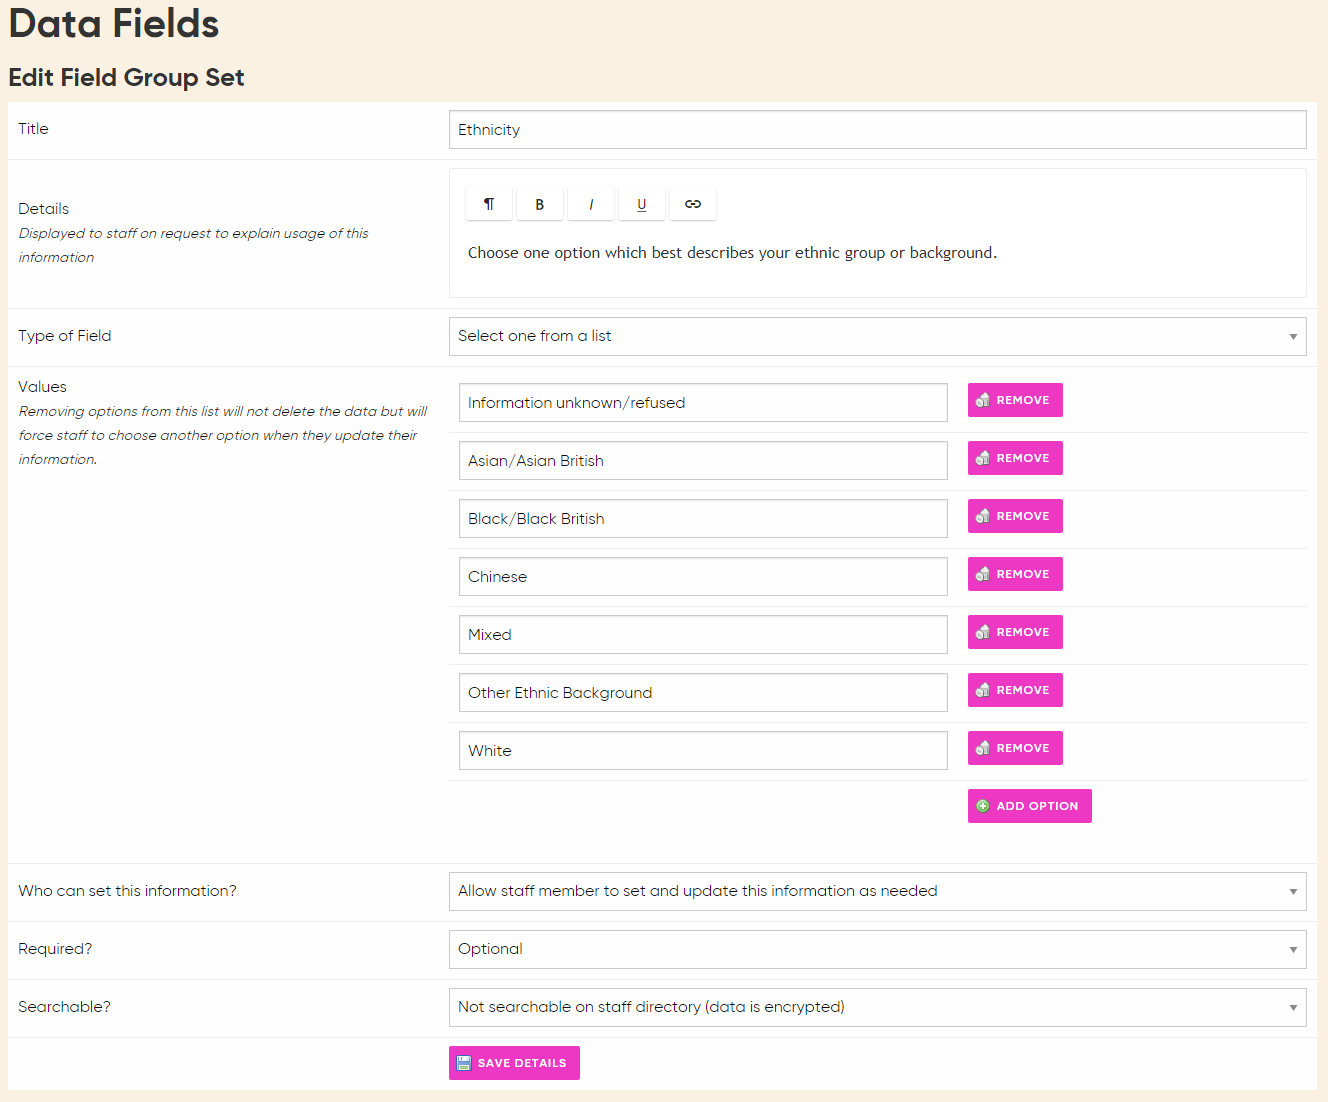Click into the Details description text

pyautogui.click(x=732, y=253)
